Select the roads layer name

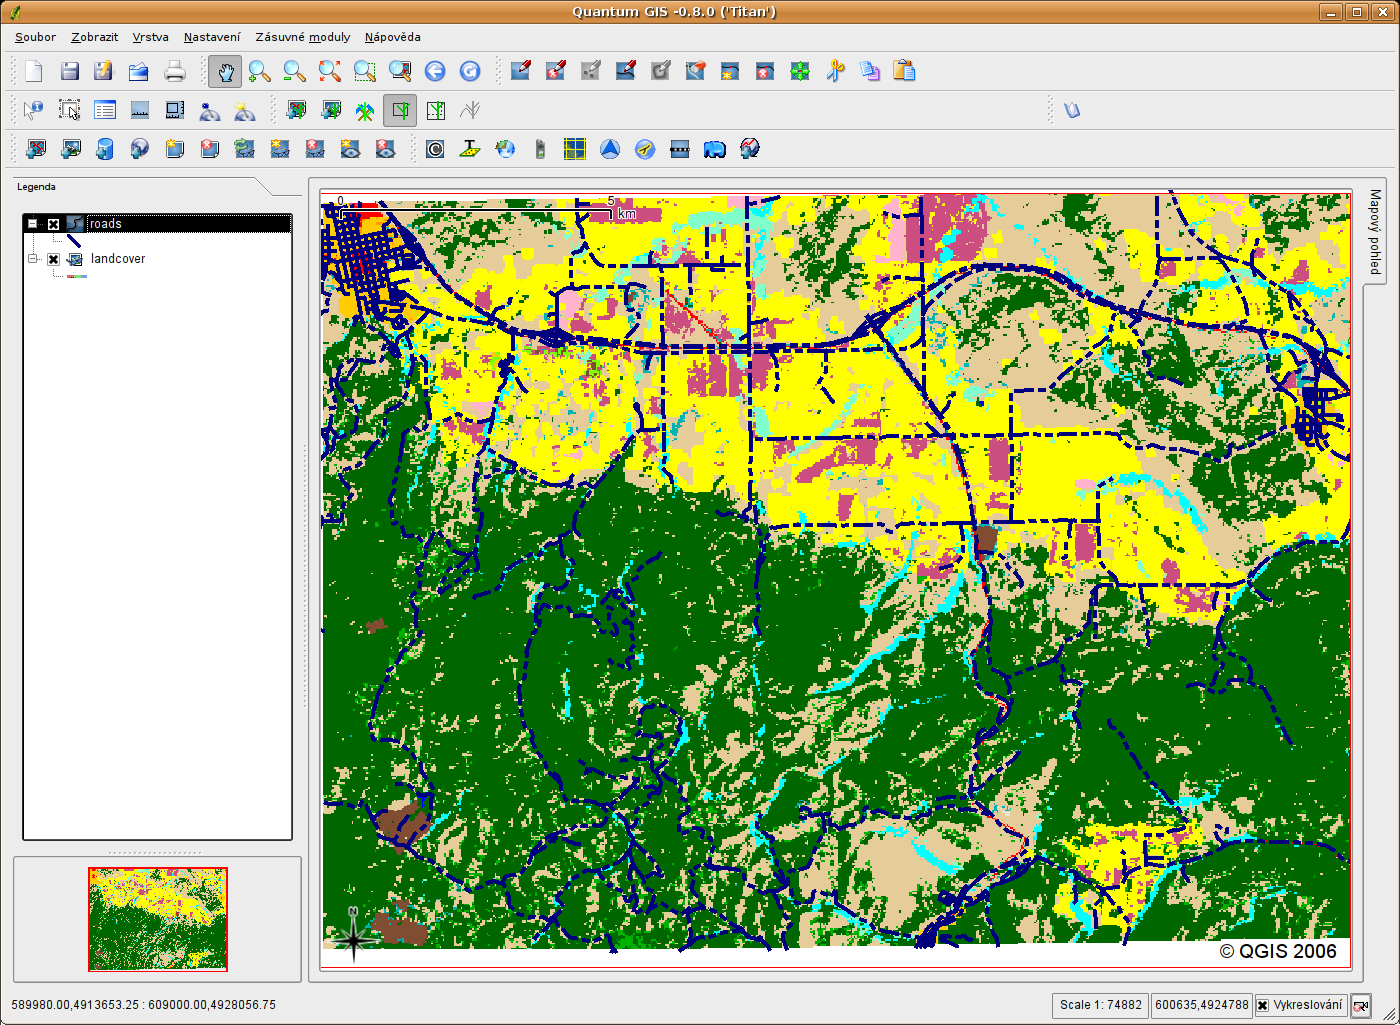tap(105, 224)
